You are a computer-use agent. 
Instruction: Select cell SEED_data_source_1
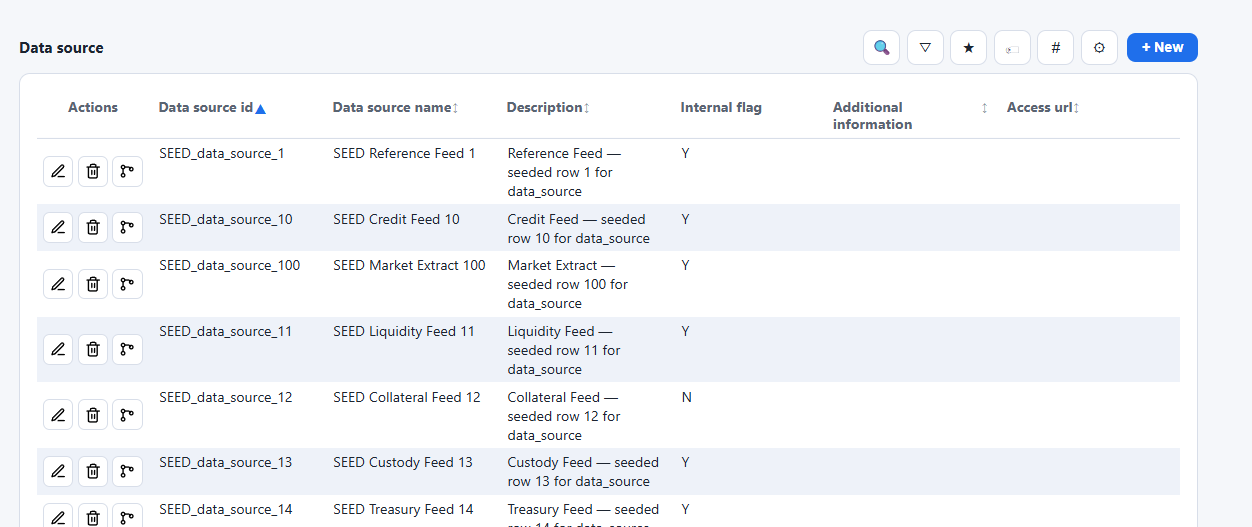point(222,154)
